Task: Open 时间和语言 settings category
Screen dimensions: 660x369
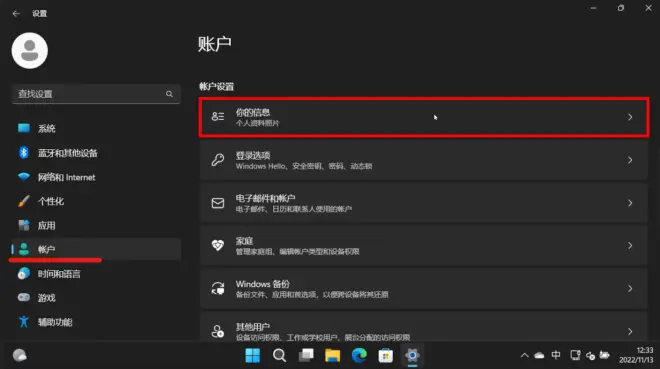Action: click(97, 274)
